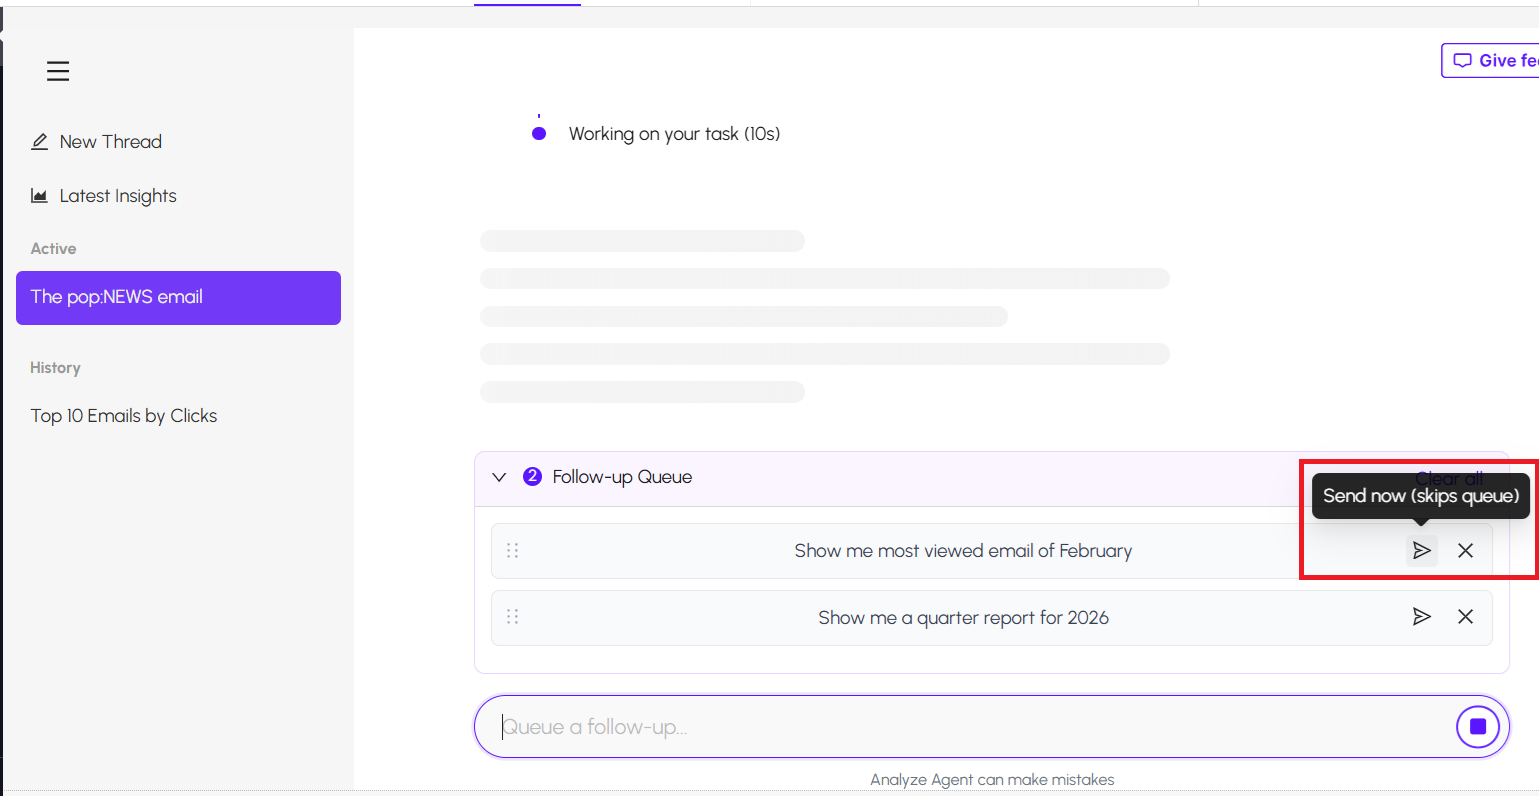1539x796 pixels.
Task: Click the "Working on your task" status line
Action: click(674, 134)
